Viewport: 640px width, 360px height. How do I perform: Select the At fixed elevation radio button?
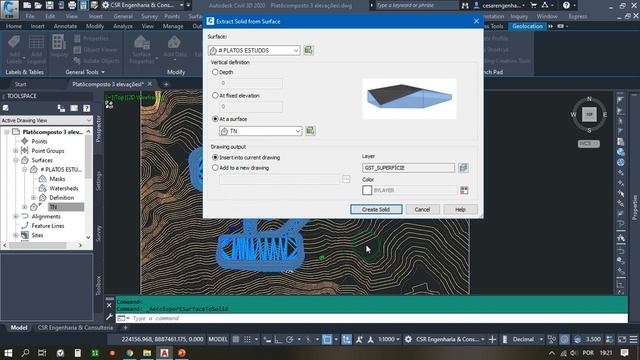pos(215,95)
